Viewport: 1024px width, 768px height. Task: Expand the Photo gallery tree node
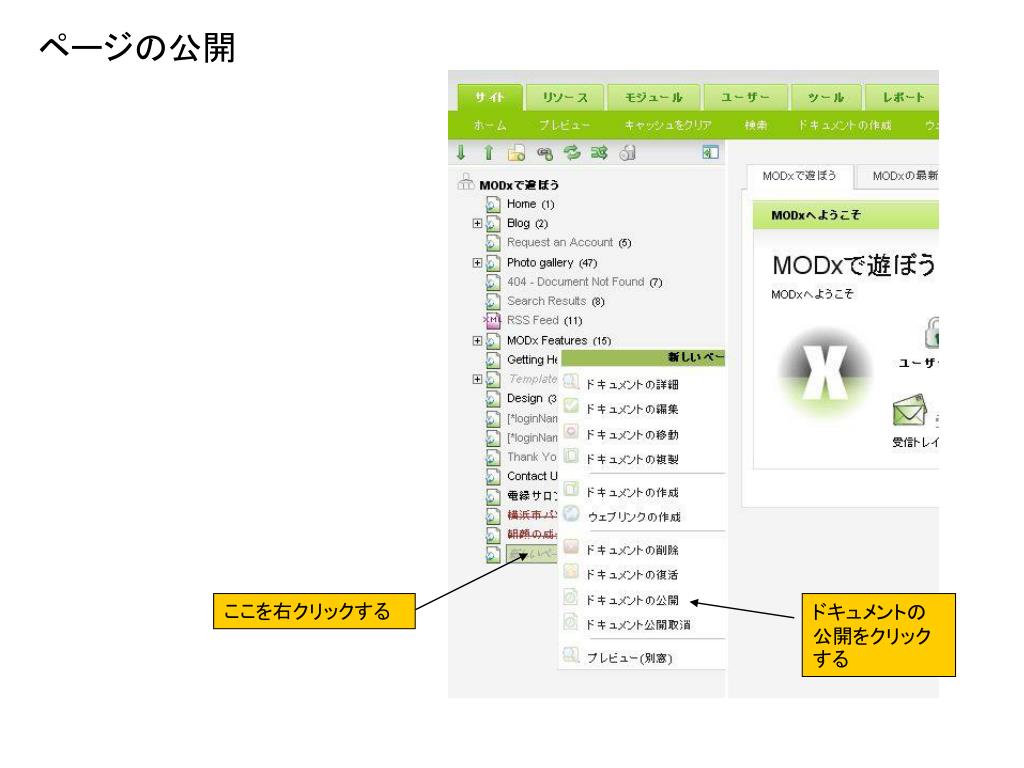477,263
